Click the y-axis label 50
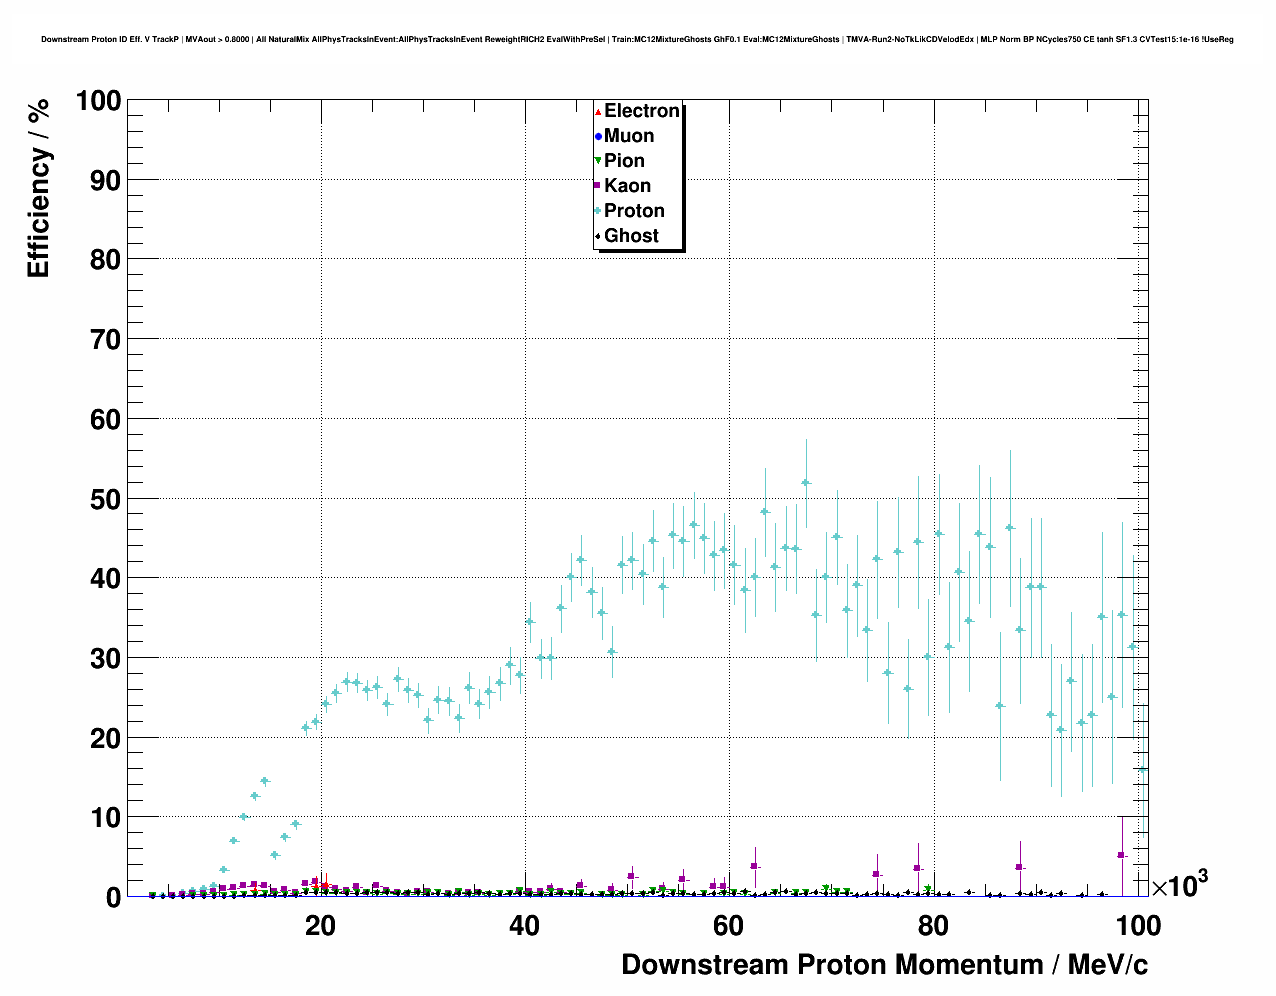1276x996 pixels. (x=106, y=499)
